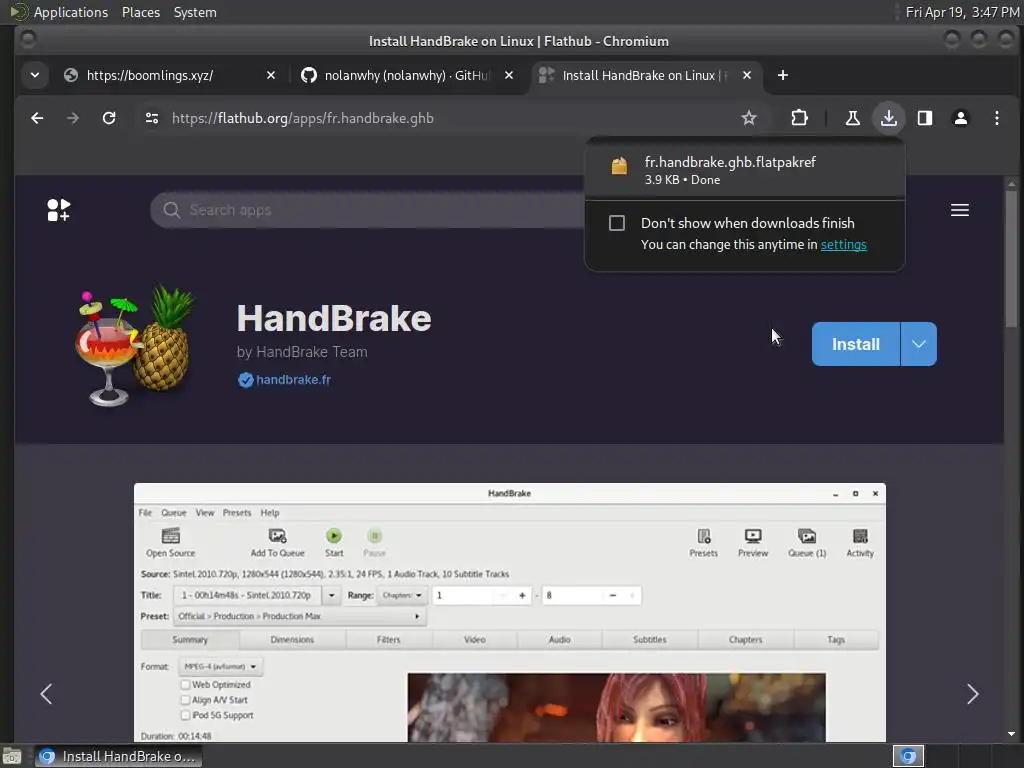Close the boomlings.xyz tab

click(x=271, y=75)
